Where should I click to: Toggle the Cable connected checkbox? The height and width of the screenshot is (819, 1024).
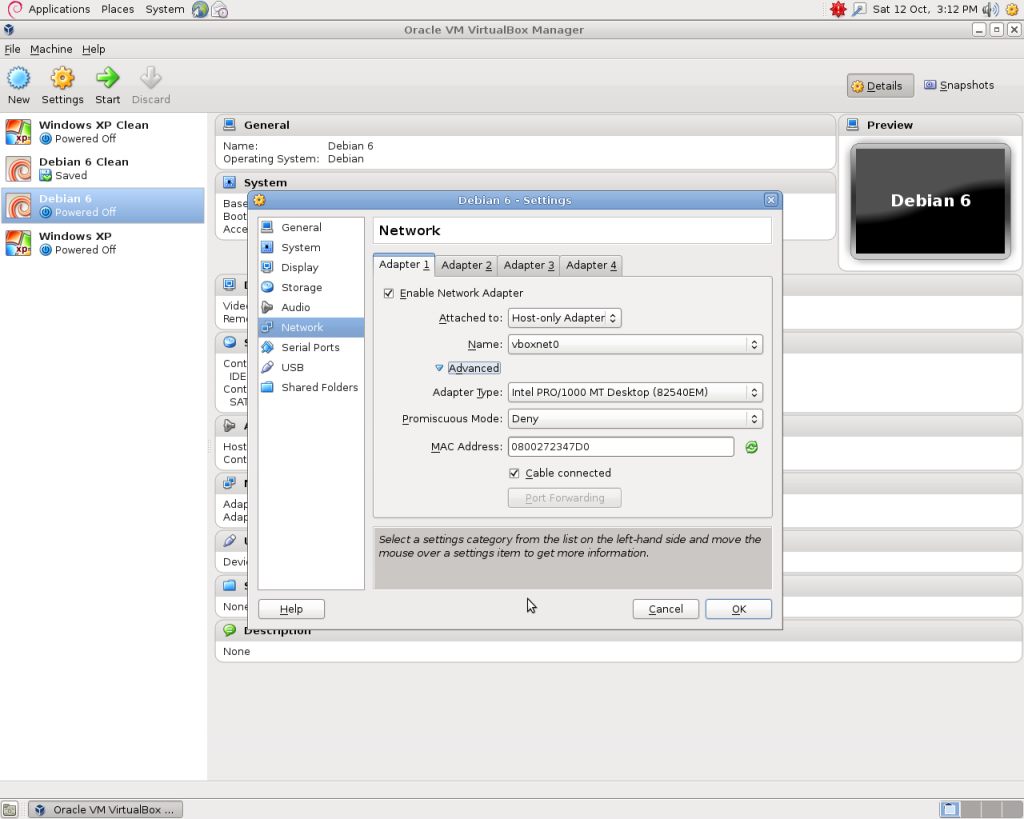coord(514,473)
